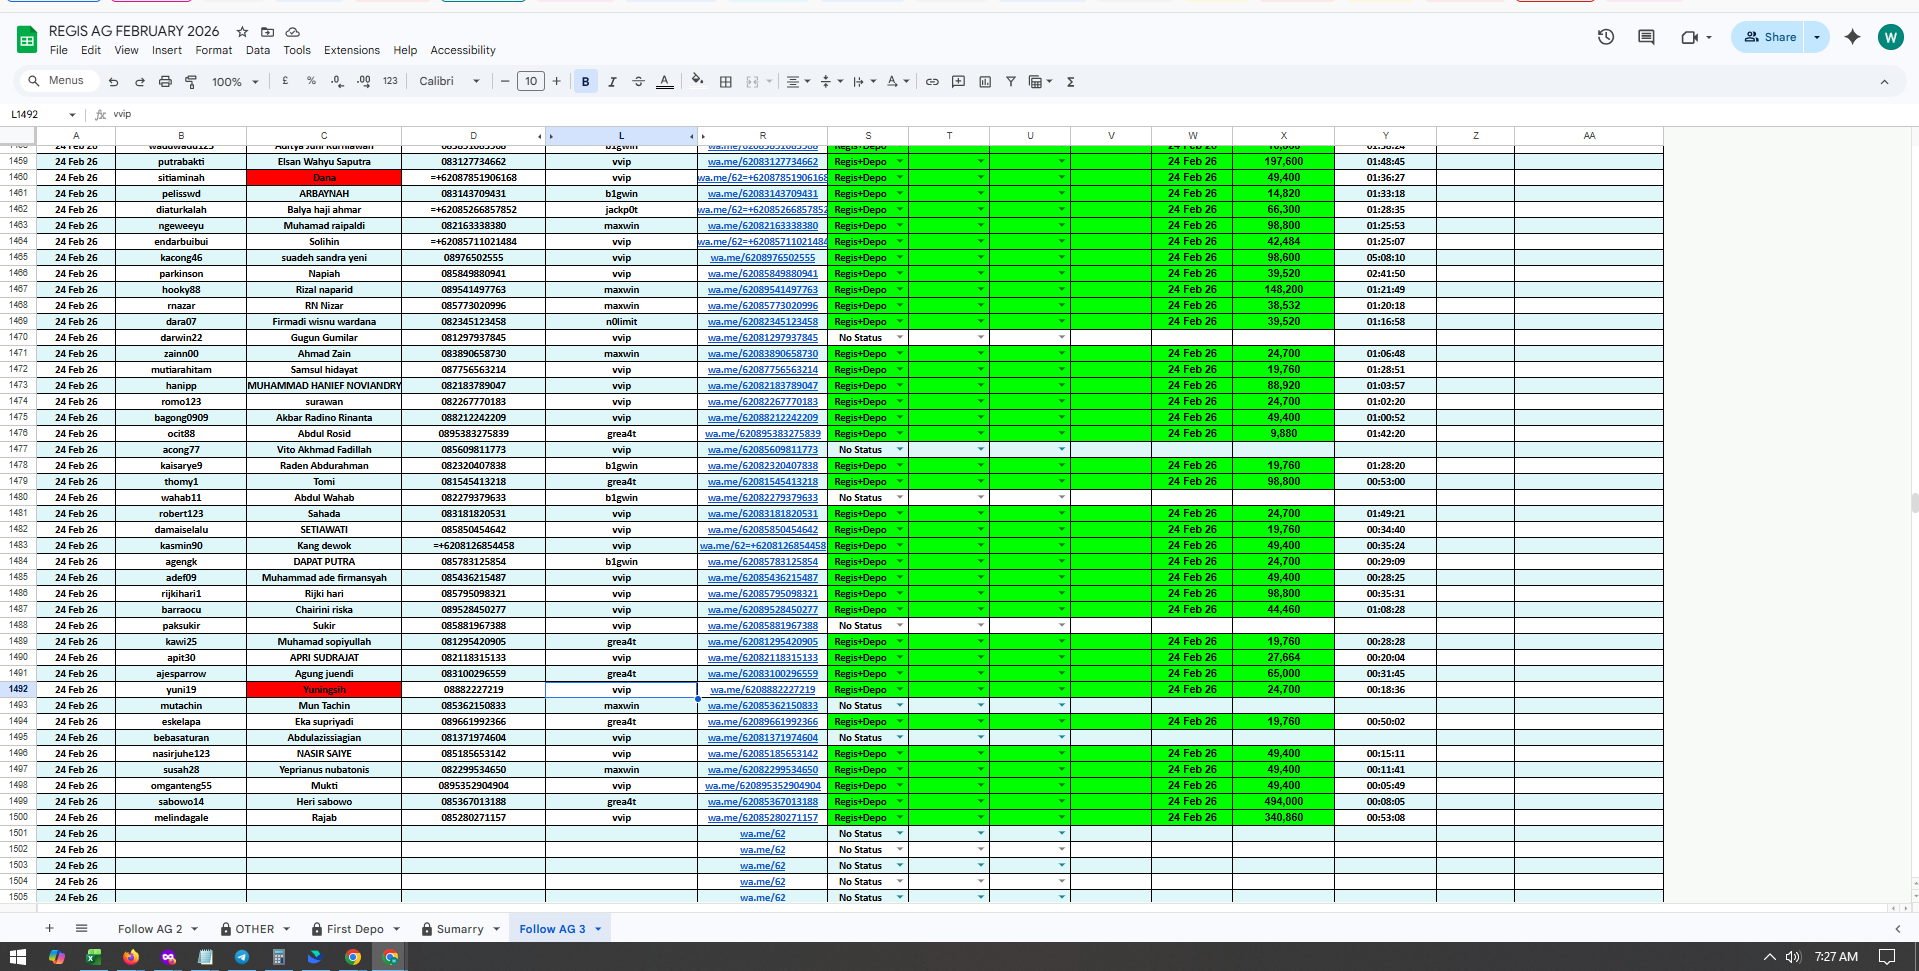Viewport: 1919px width, 971px height.
Task: Open the Insert menu
Action: (x=167, y=50)
